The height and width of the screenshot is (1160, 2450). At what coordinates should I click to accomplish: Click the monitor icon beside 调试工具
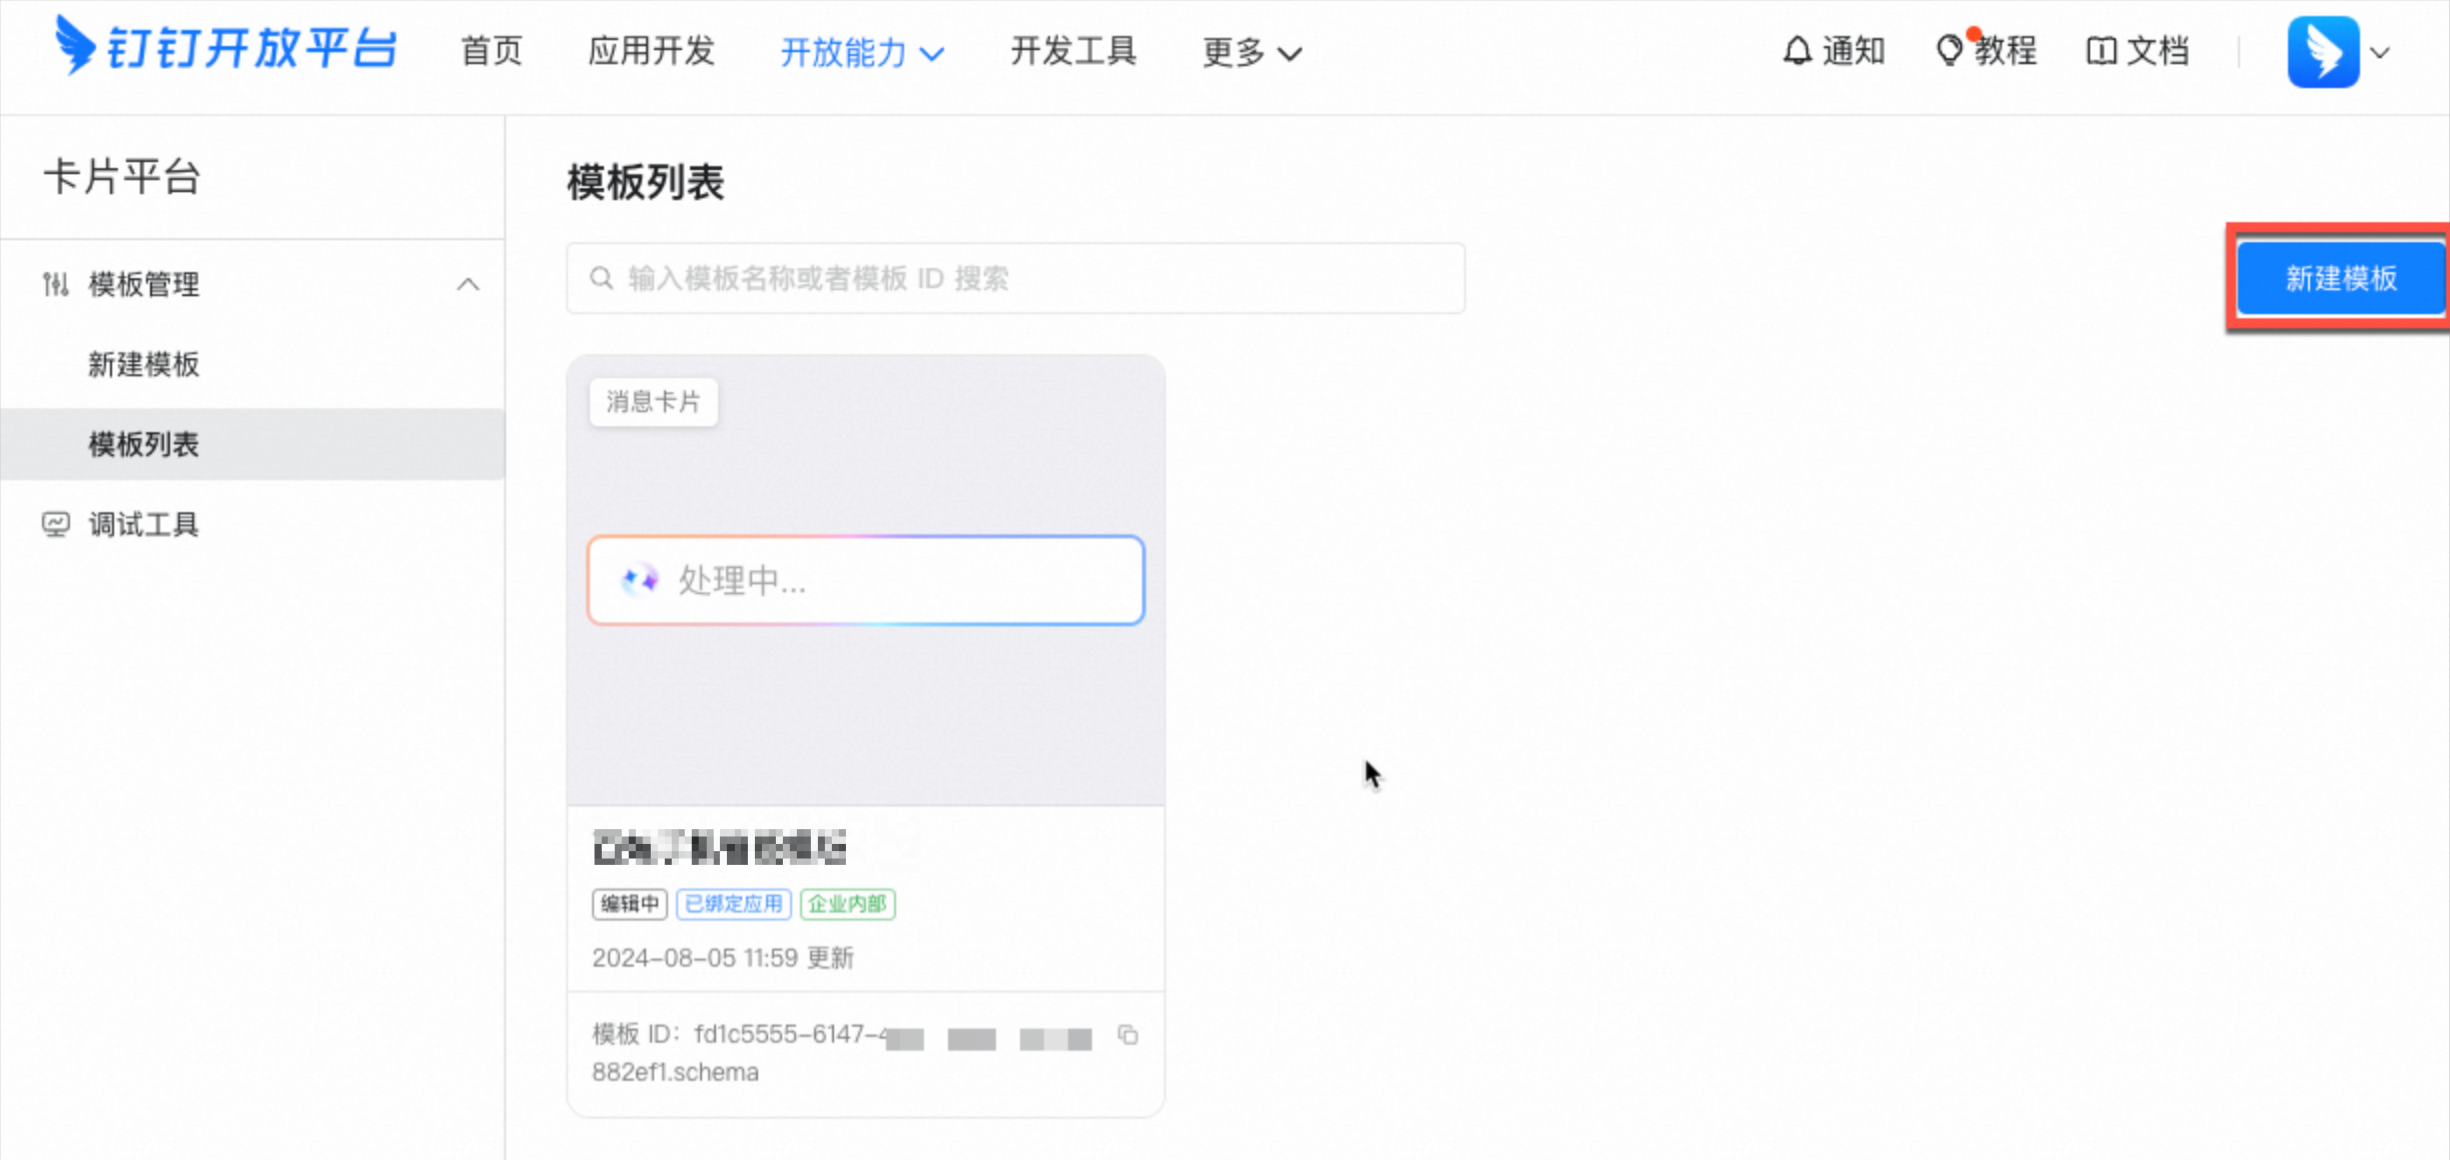pos(55,523)
